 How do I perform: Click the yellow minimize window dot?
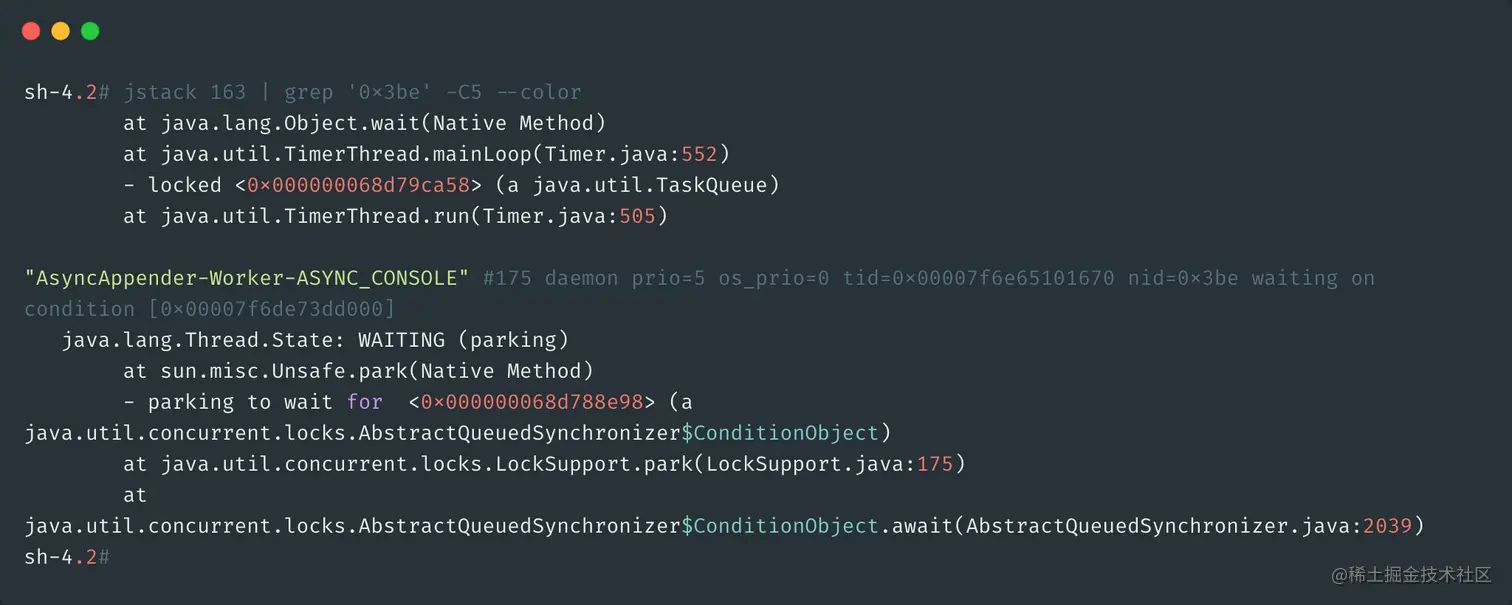(x=60, y=31)
